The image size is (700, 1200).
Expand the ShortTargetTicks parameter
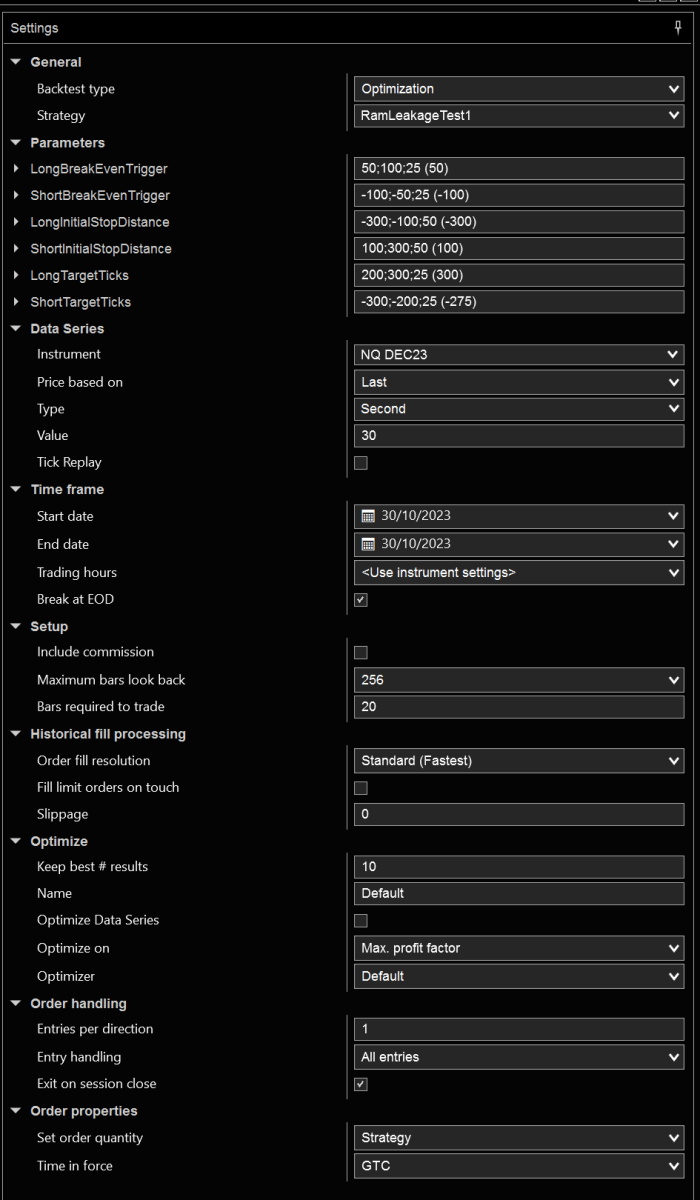16,302
